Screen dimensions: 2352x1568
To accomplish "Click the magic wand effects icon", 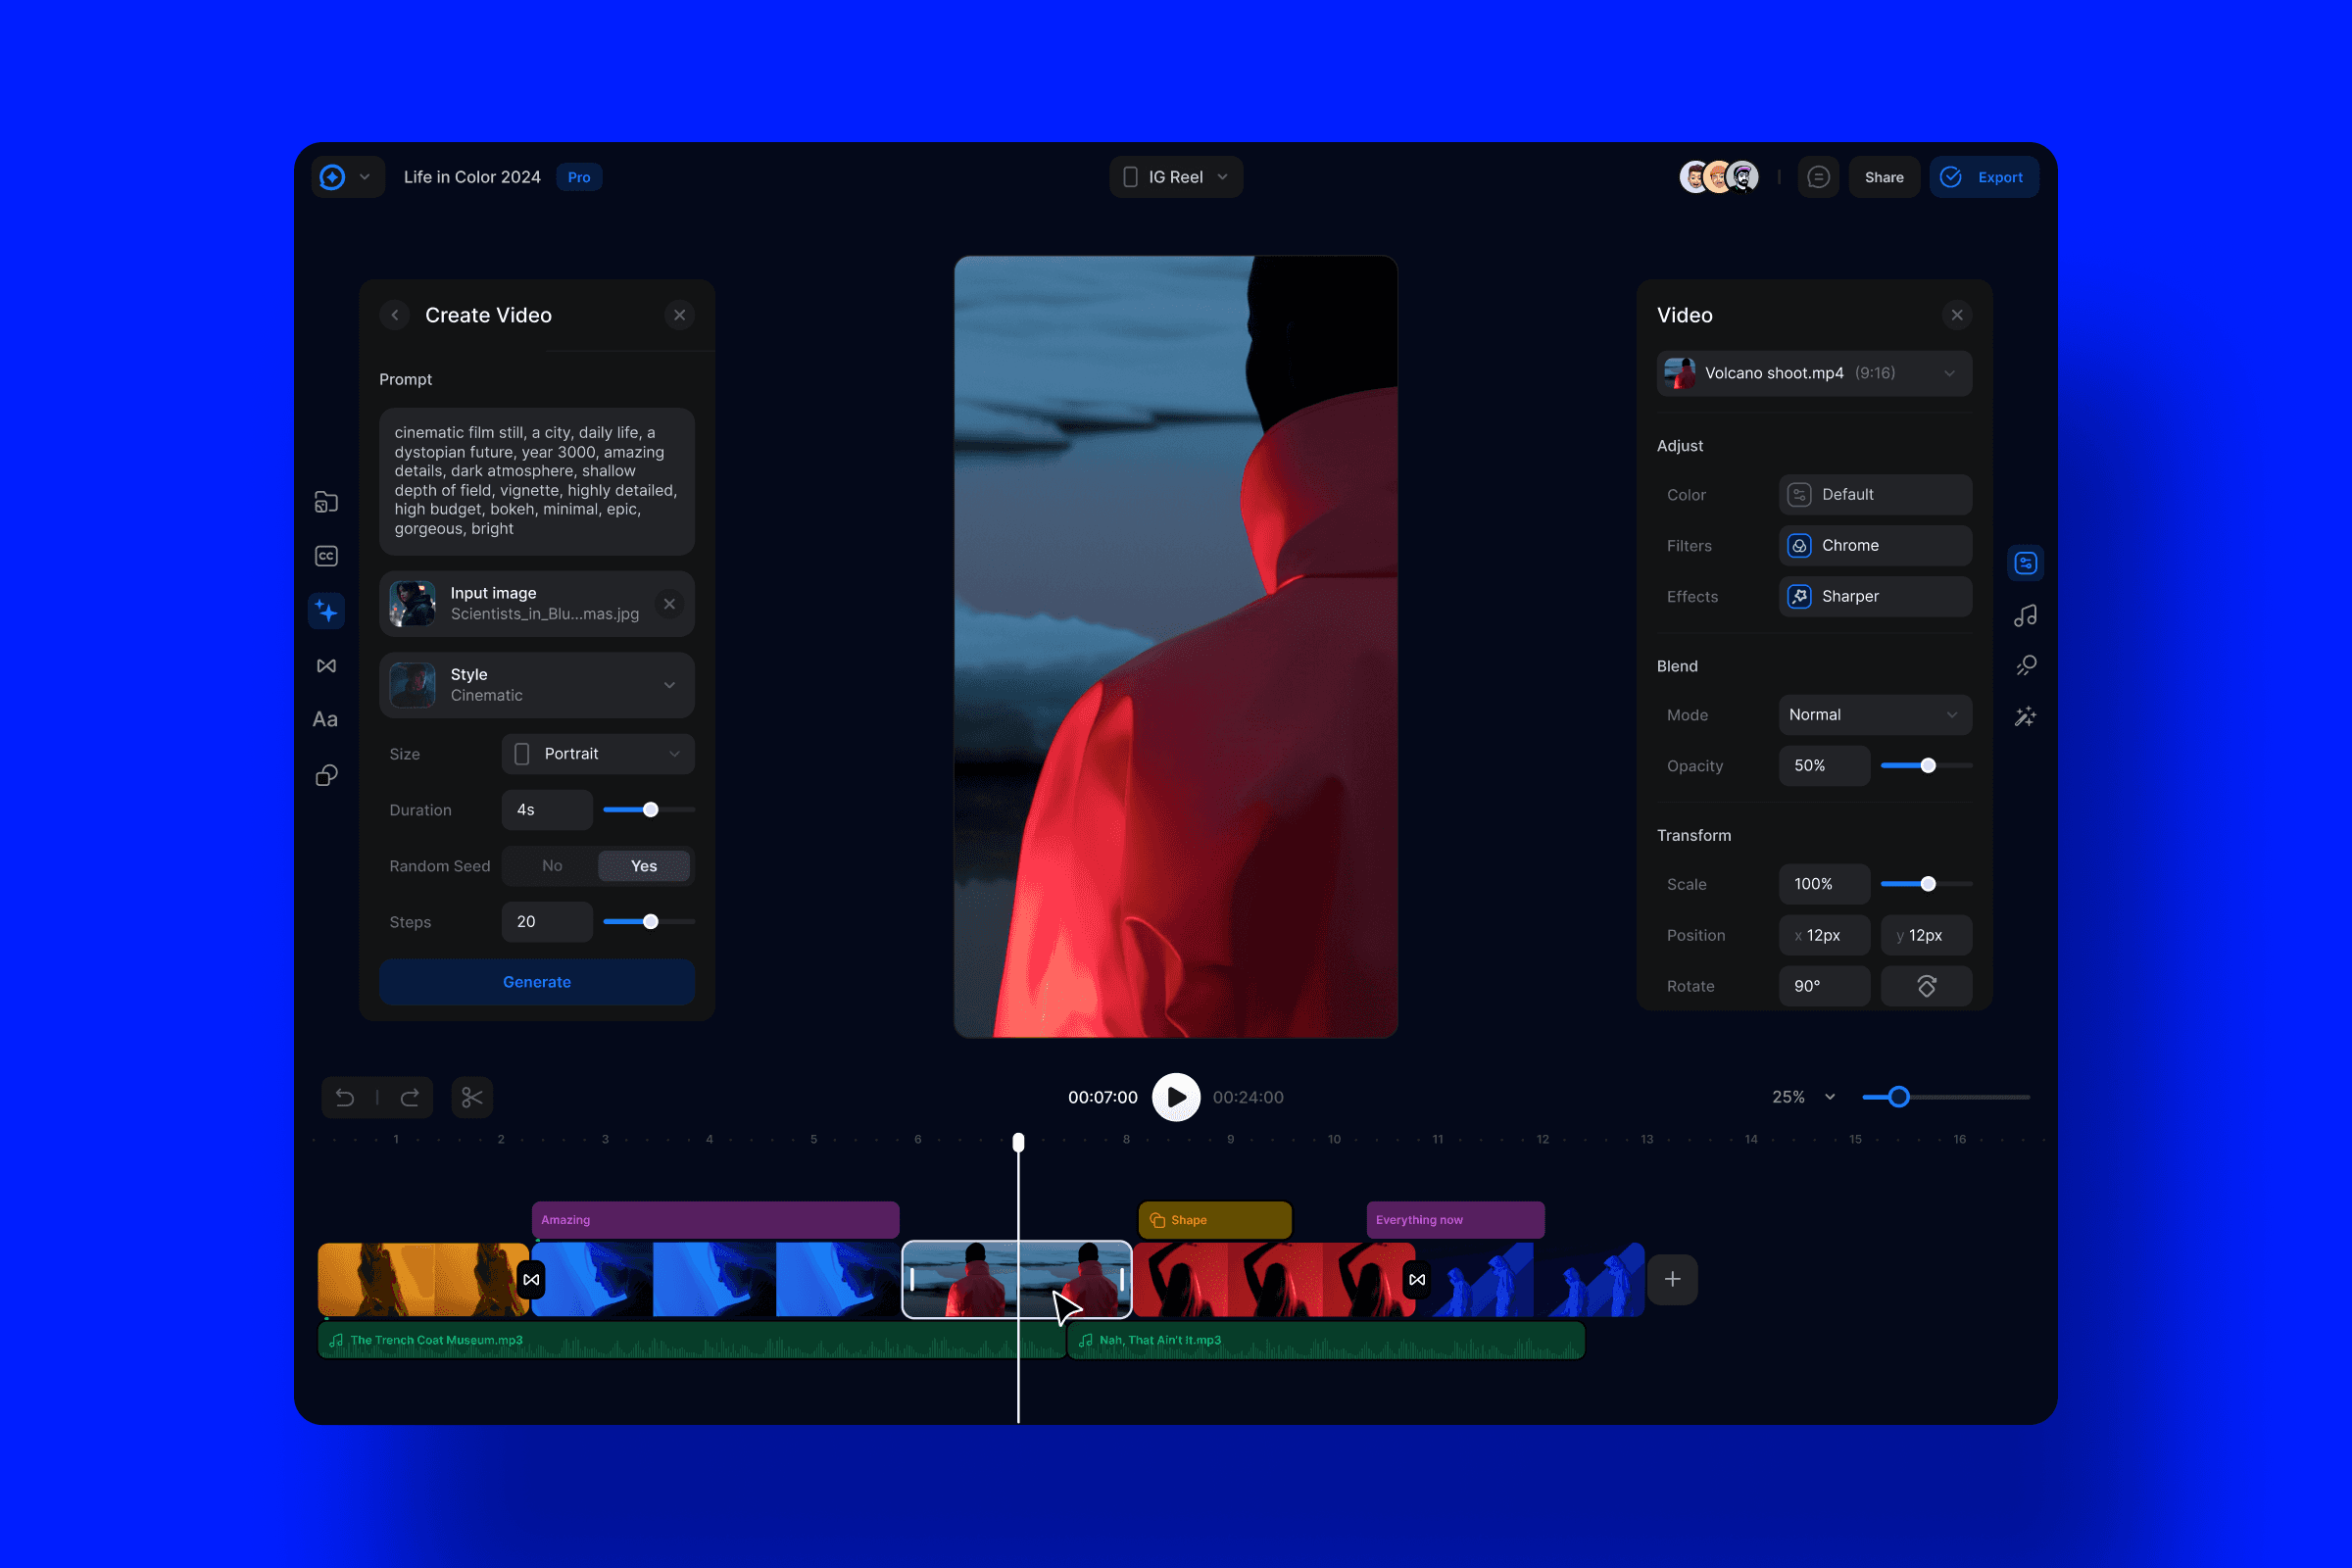I will pyautogui.click(x=2025, y=716).
